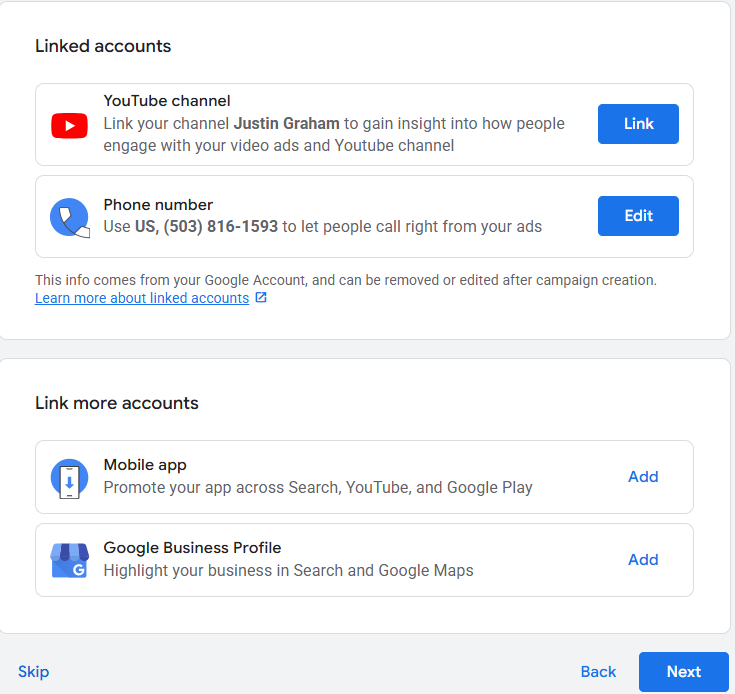The height and width of the screenshot is (694, 735).
Task: Open Learn more about linked accounts
Action: tap(142, 298)
